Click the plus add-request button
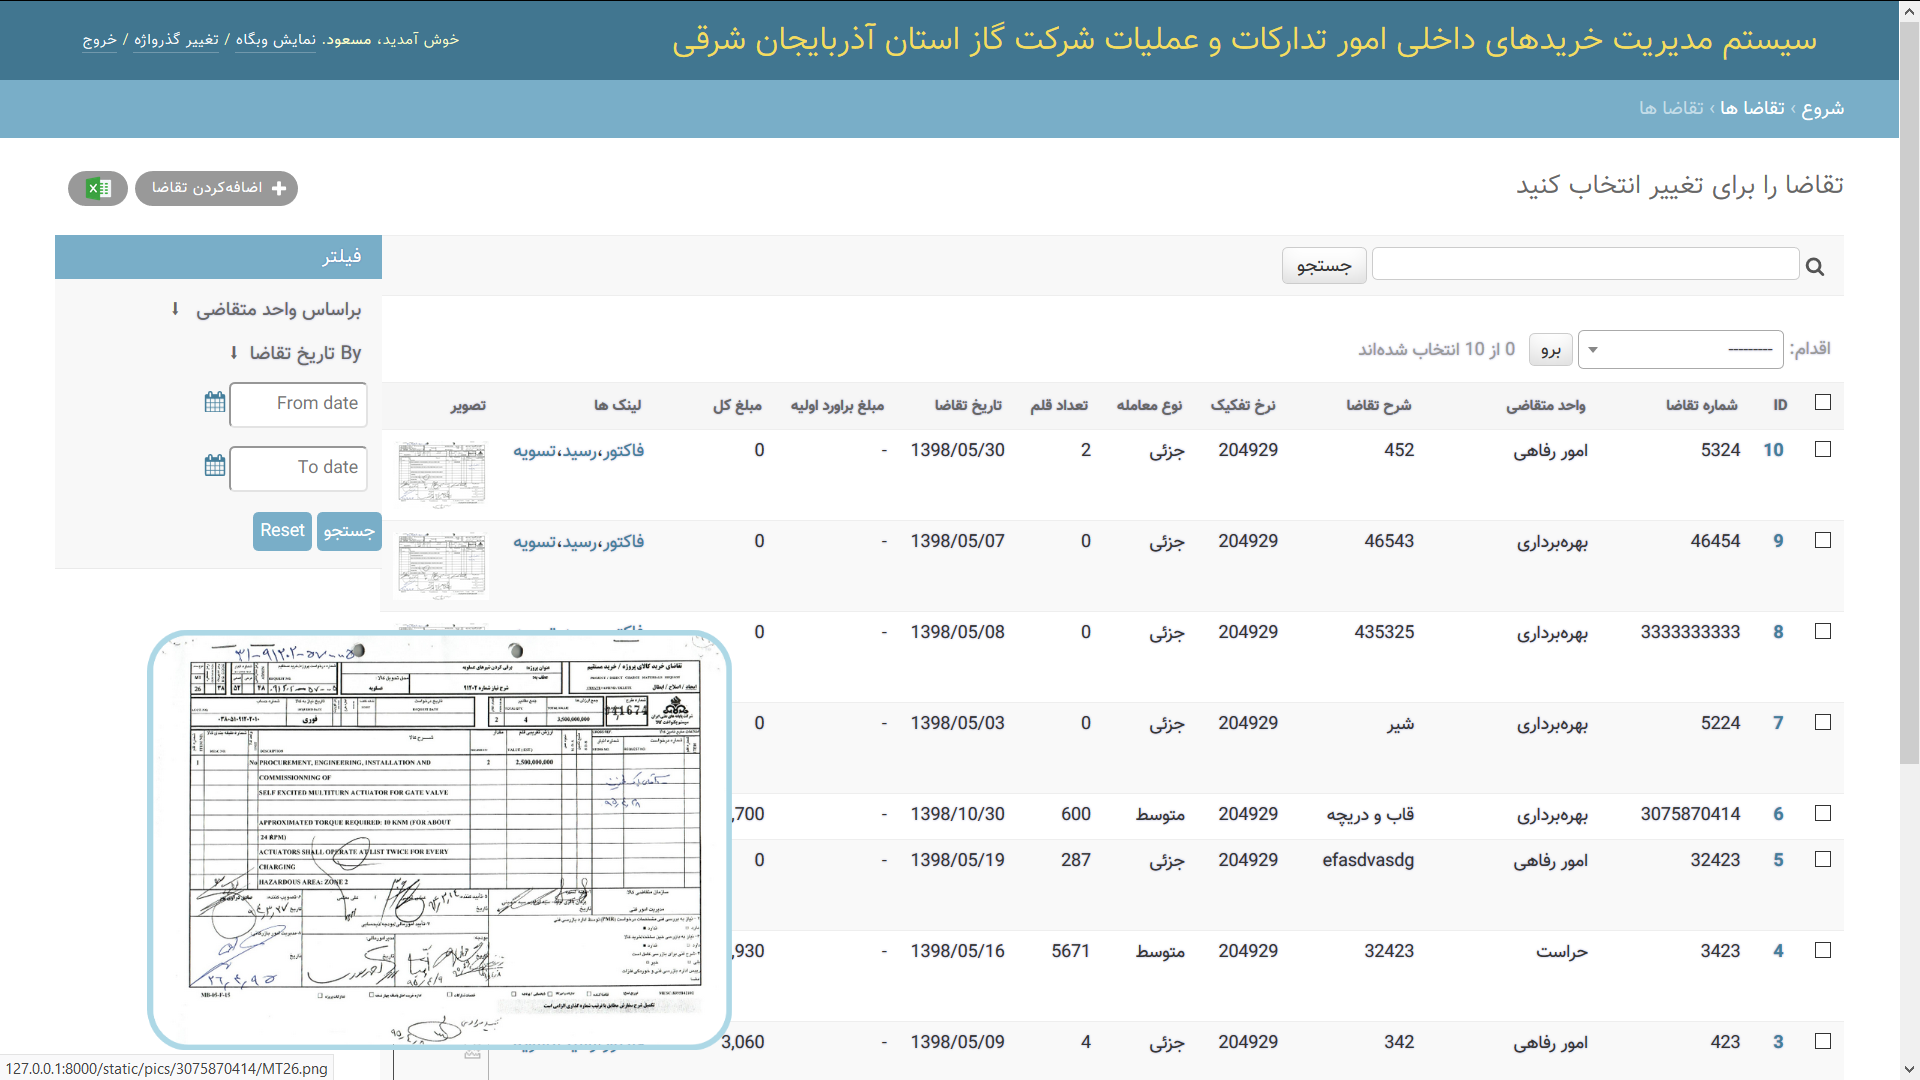This screenshot has height=1080, width=1920. point(217,188)
